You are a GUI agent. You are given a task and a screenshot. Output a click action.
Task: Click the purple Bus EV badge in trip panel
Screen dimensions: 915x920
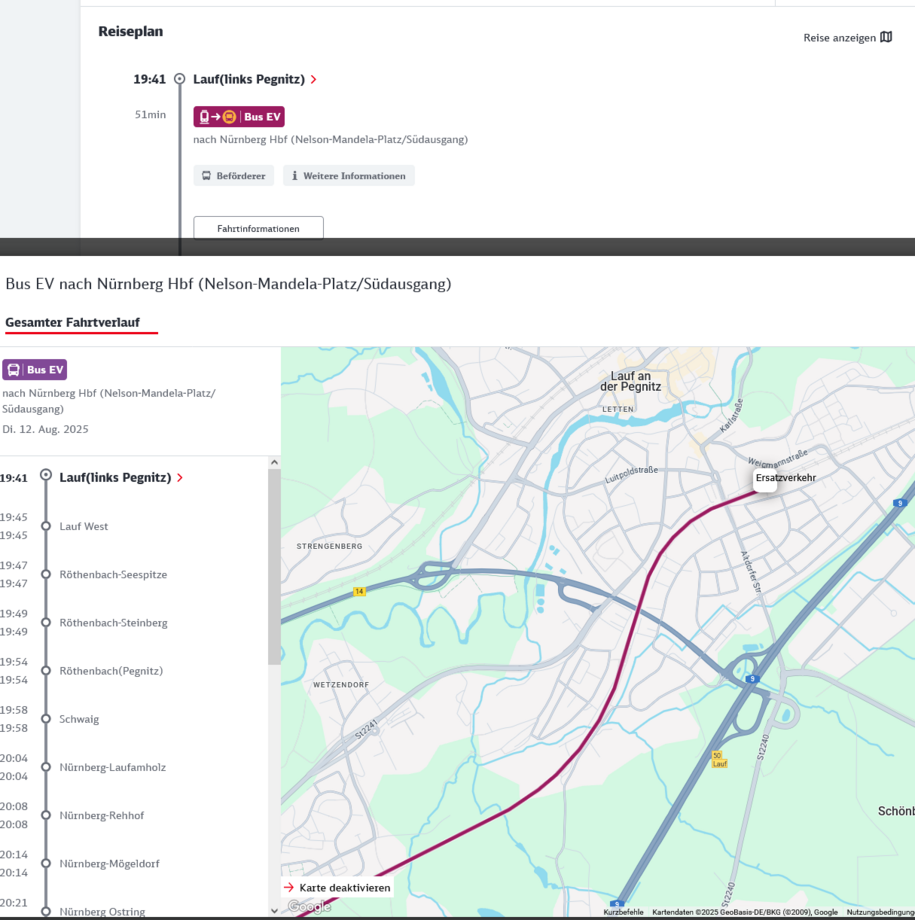[x=35, y=370]
